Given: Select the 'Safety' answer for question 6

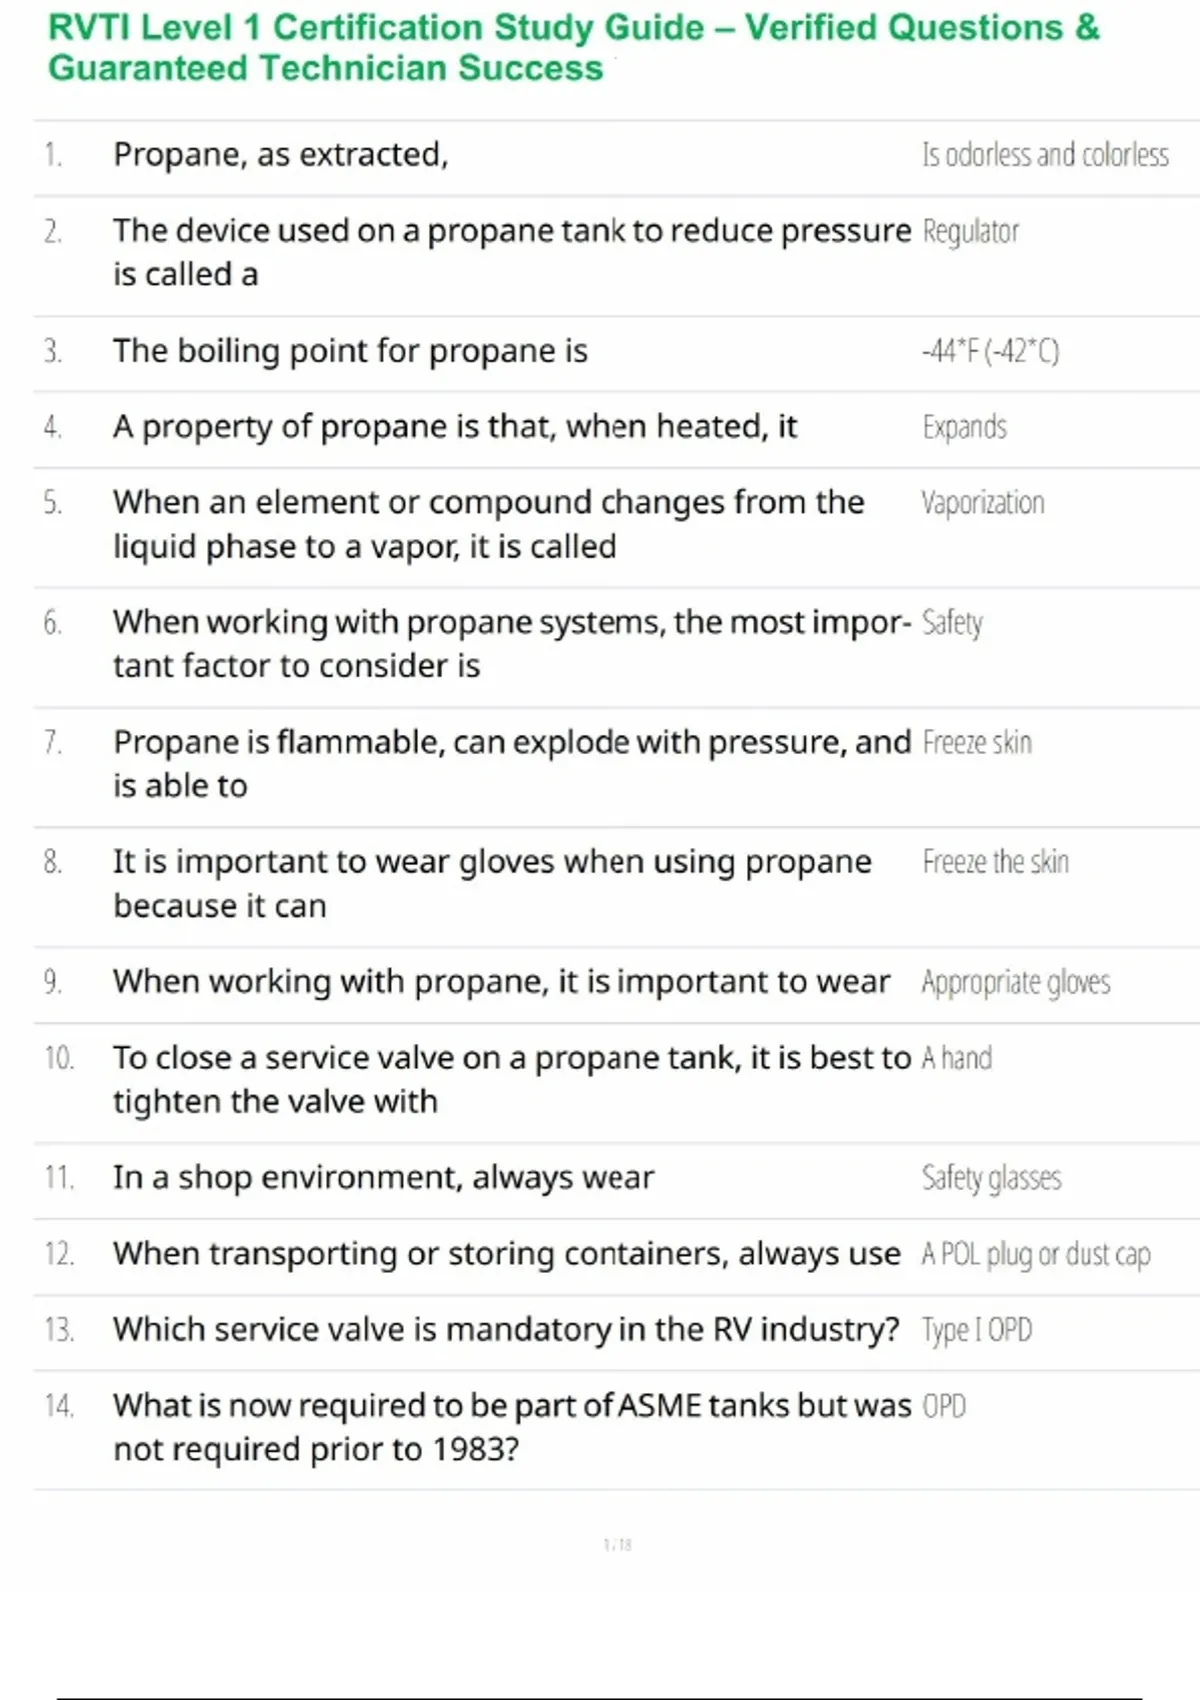Looking at the screenshot, I should (x=952, y=623).
